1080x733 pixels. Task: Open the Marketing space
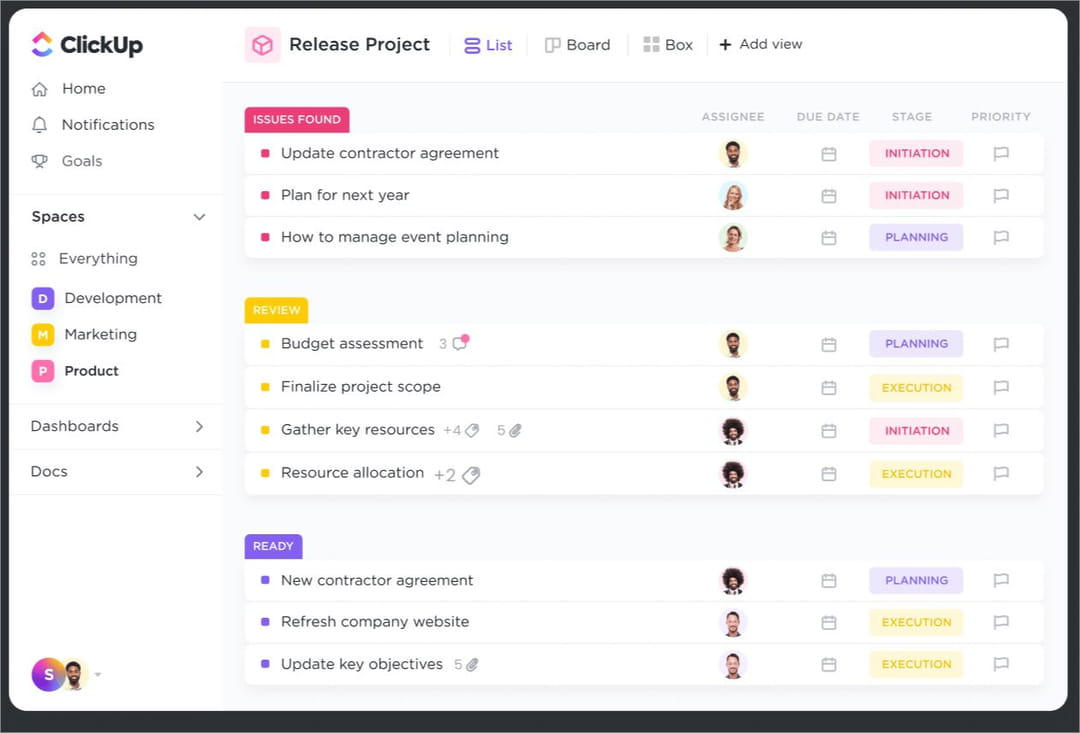point(84,335)
